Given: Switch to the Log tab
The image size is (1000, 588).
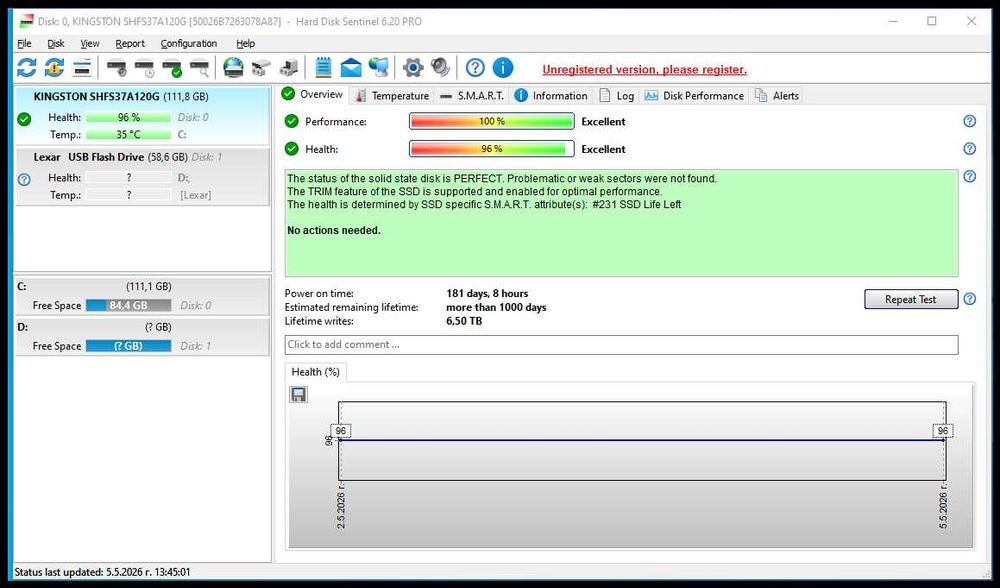Looking at the screenshot, I should [x=617, y=96].
